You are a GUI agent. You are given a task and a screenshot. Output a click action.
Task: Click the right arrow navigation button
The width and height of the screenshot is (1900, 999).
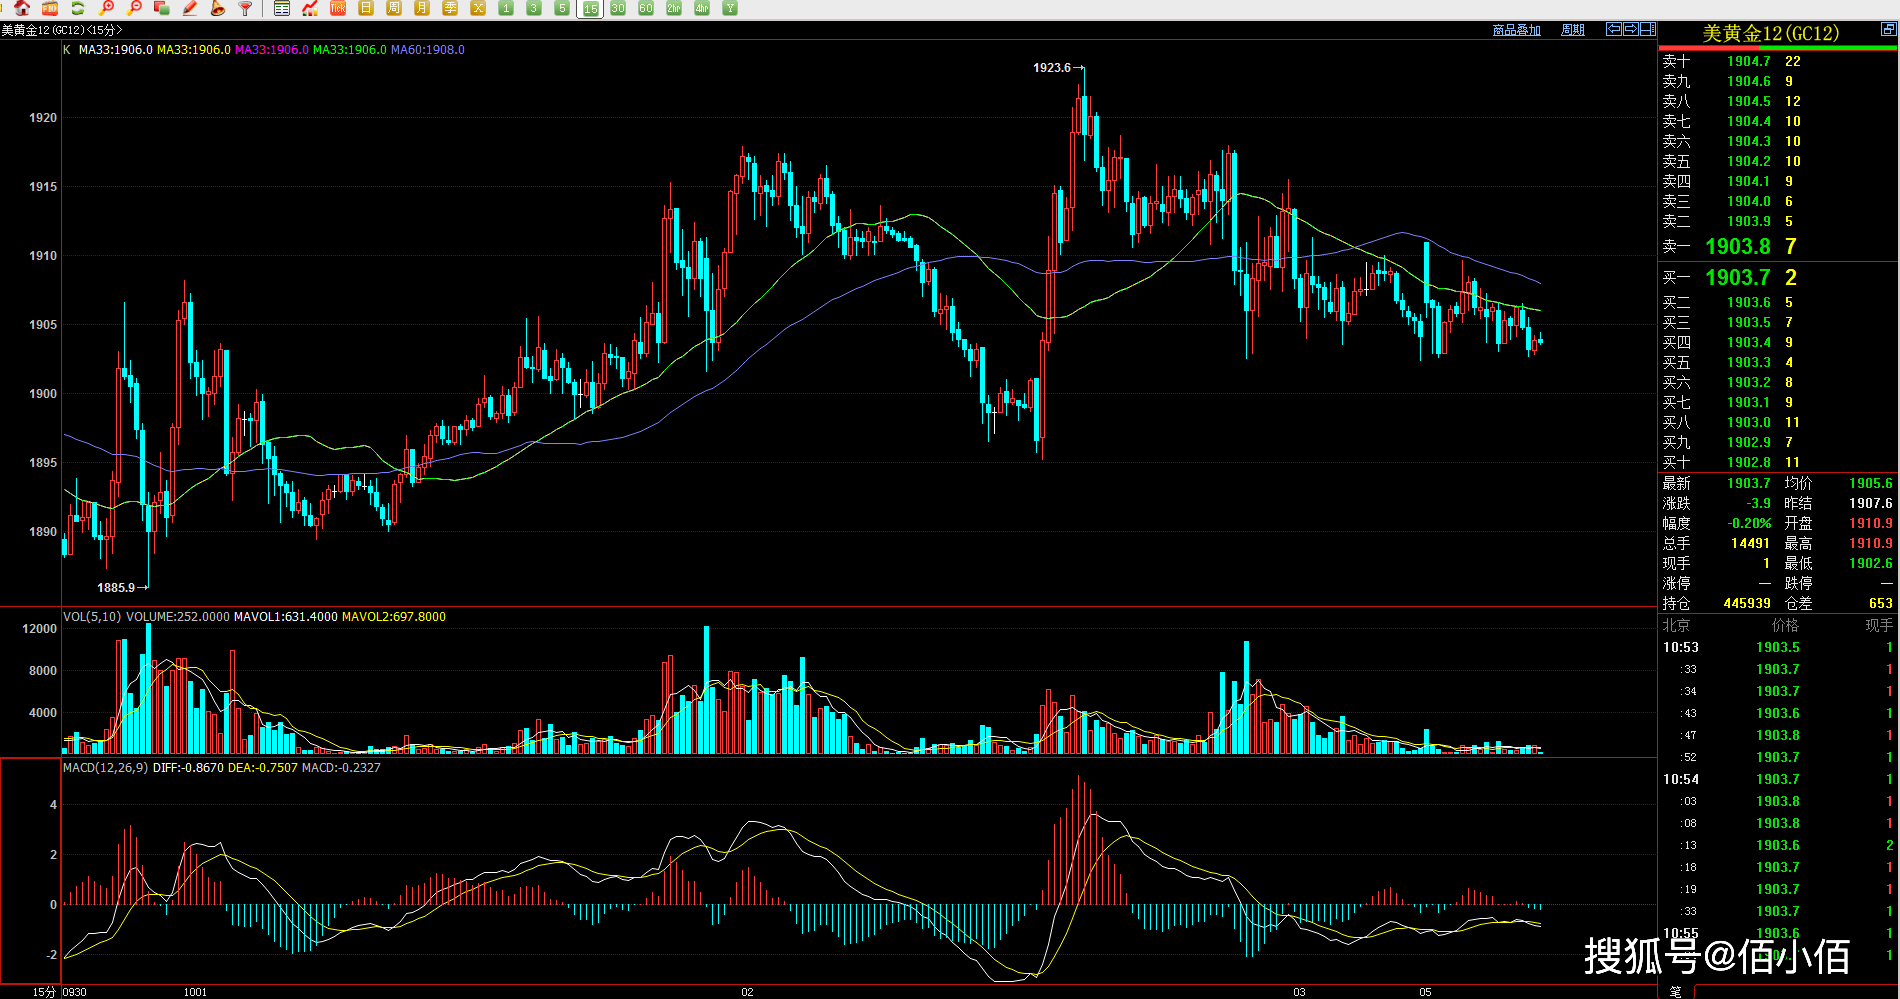(1631, 29)
